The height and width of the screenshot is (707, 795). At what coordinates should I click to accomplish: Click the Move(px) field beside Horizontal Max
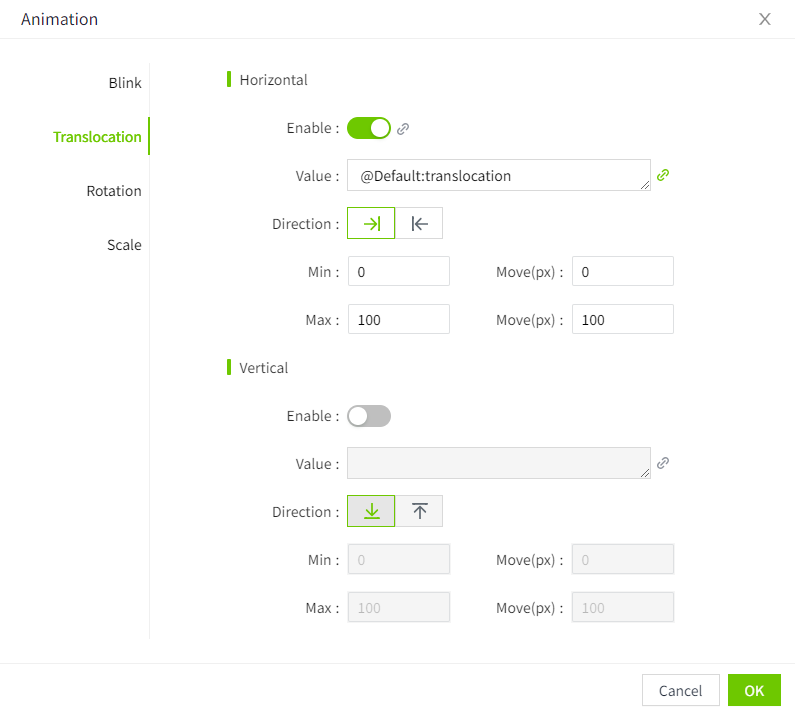(x=622, y=320)
